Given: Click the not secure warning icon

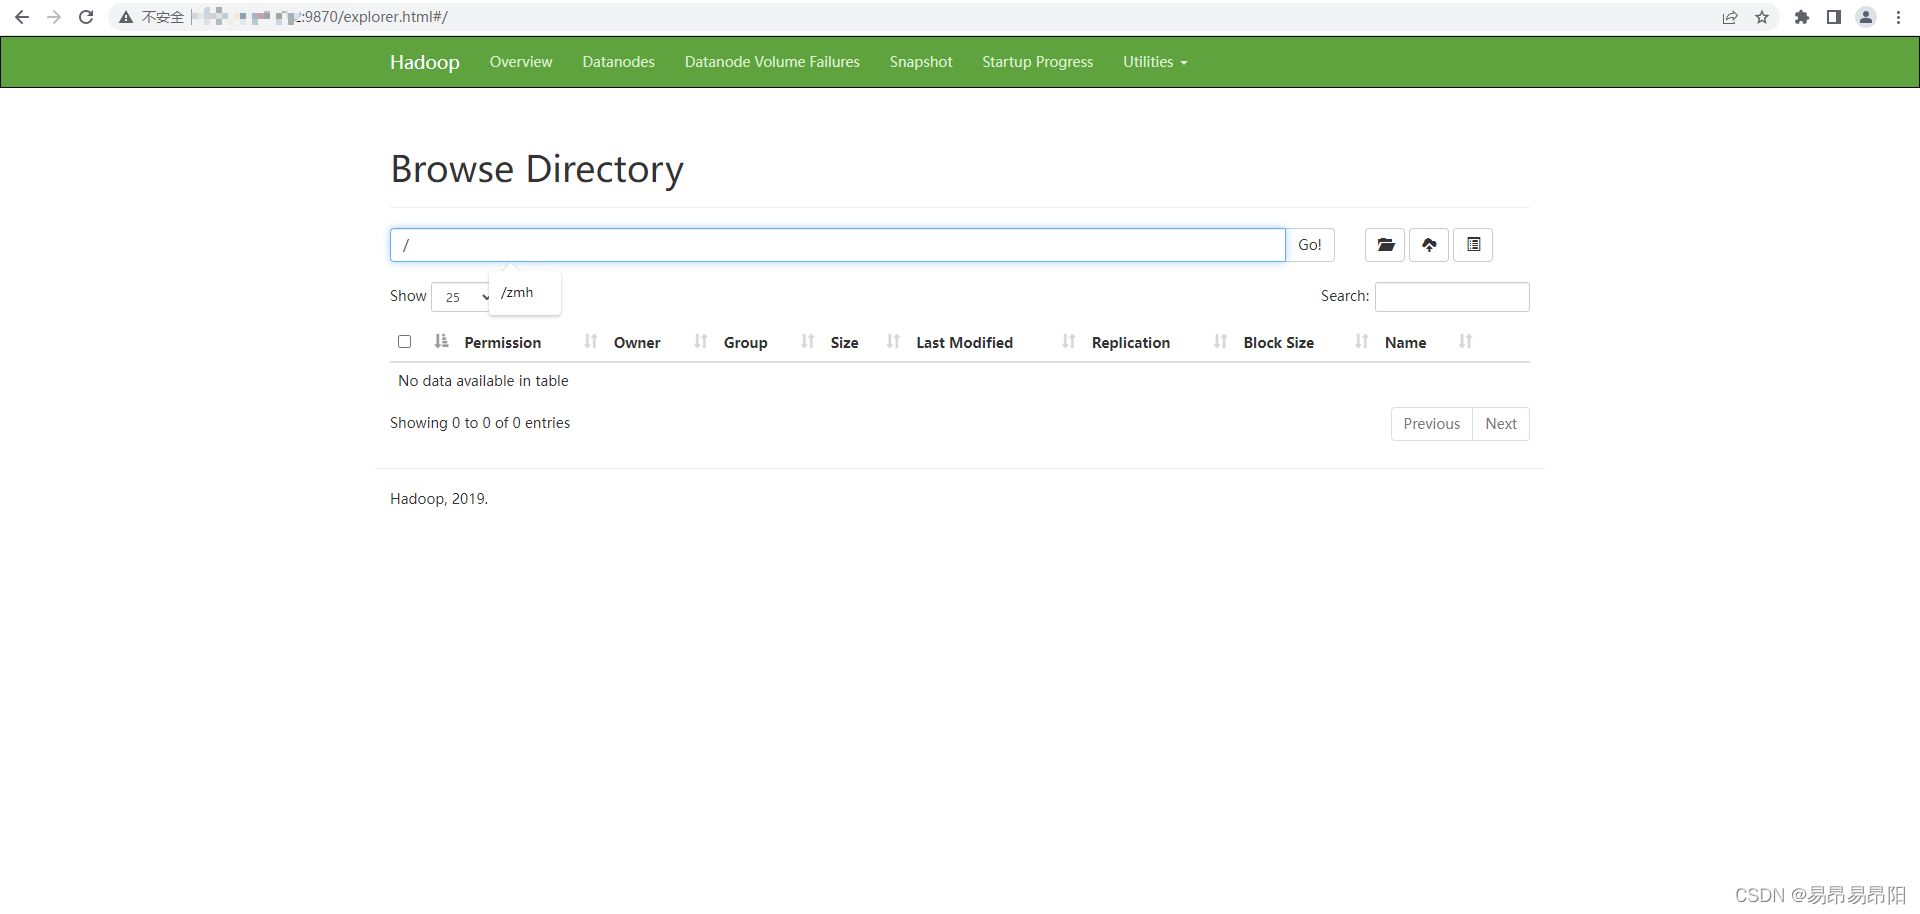Looking at the screenshot, I should click(126, 17).
